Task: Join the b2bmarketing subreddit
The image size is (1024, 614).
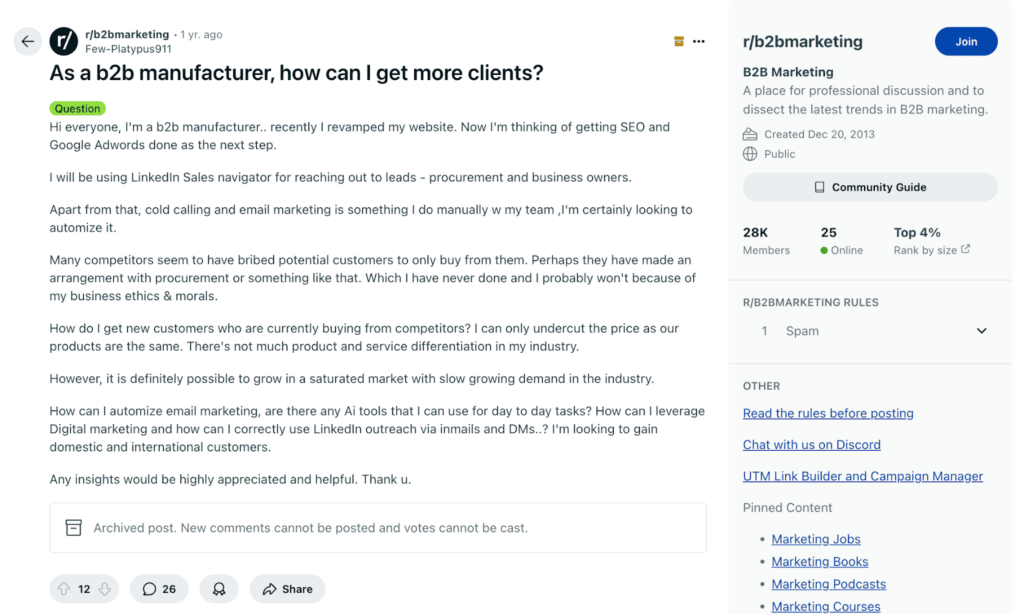Action: [x=966, y=41]
